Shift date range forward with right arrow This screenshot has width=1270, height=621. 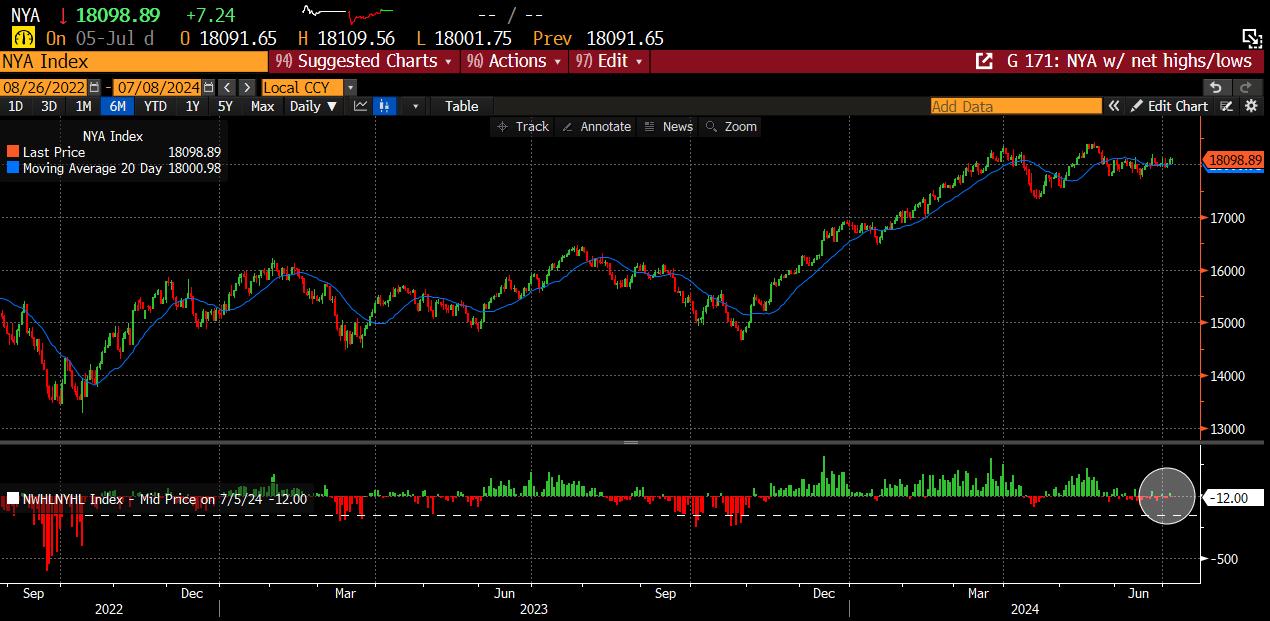247,87
